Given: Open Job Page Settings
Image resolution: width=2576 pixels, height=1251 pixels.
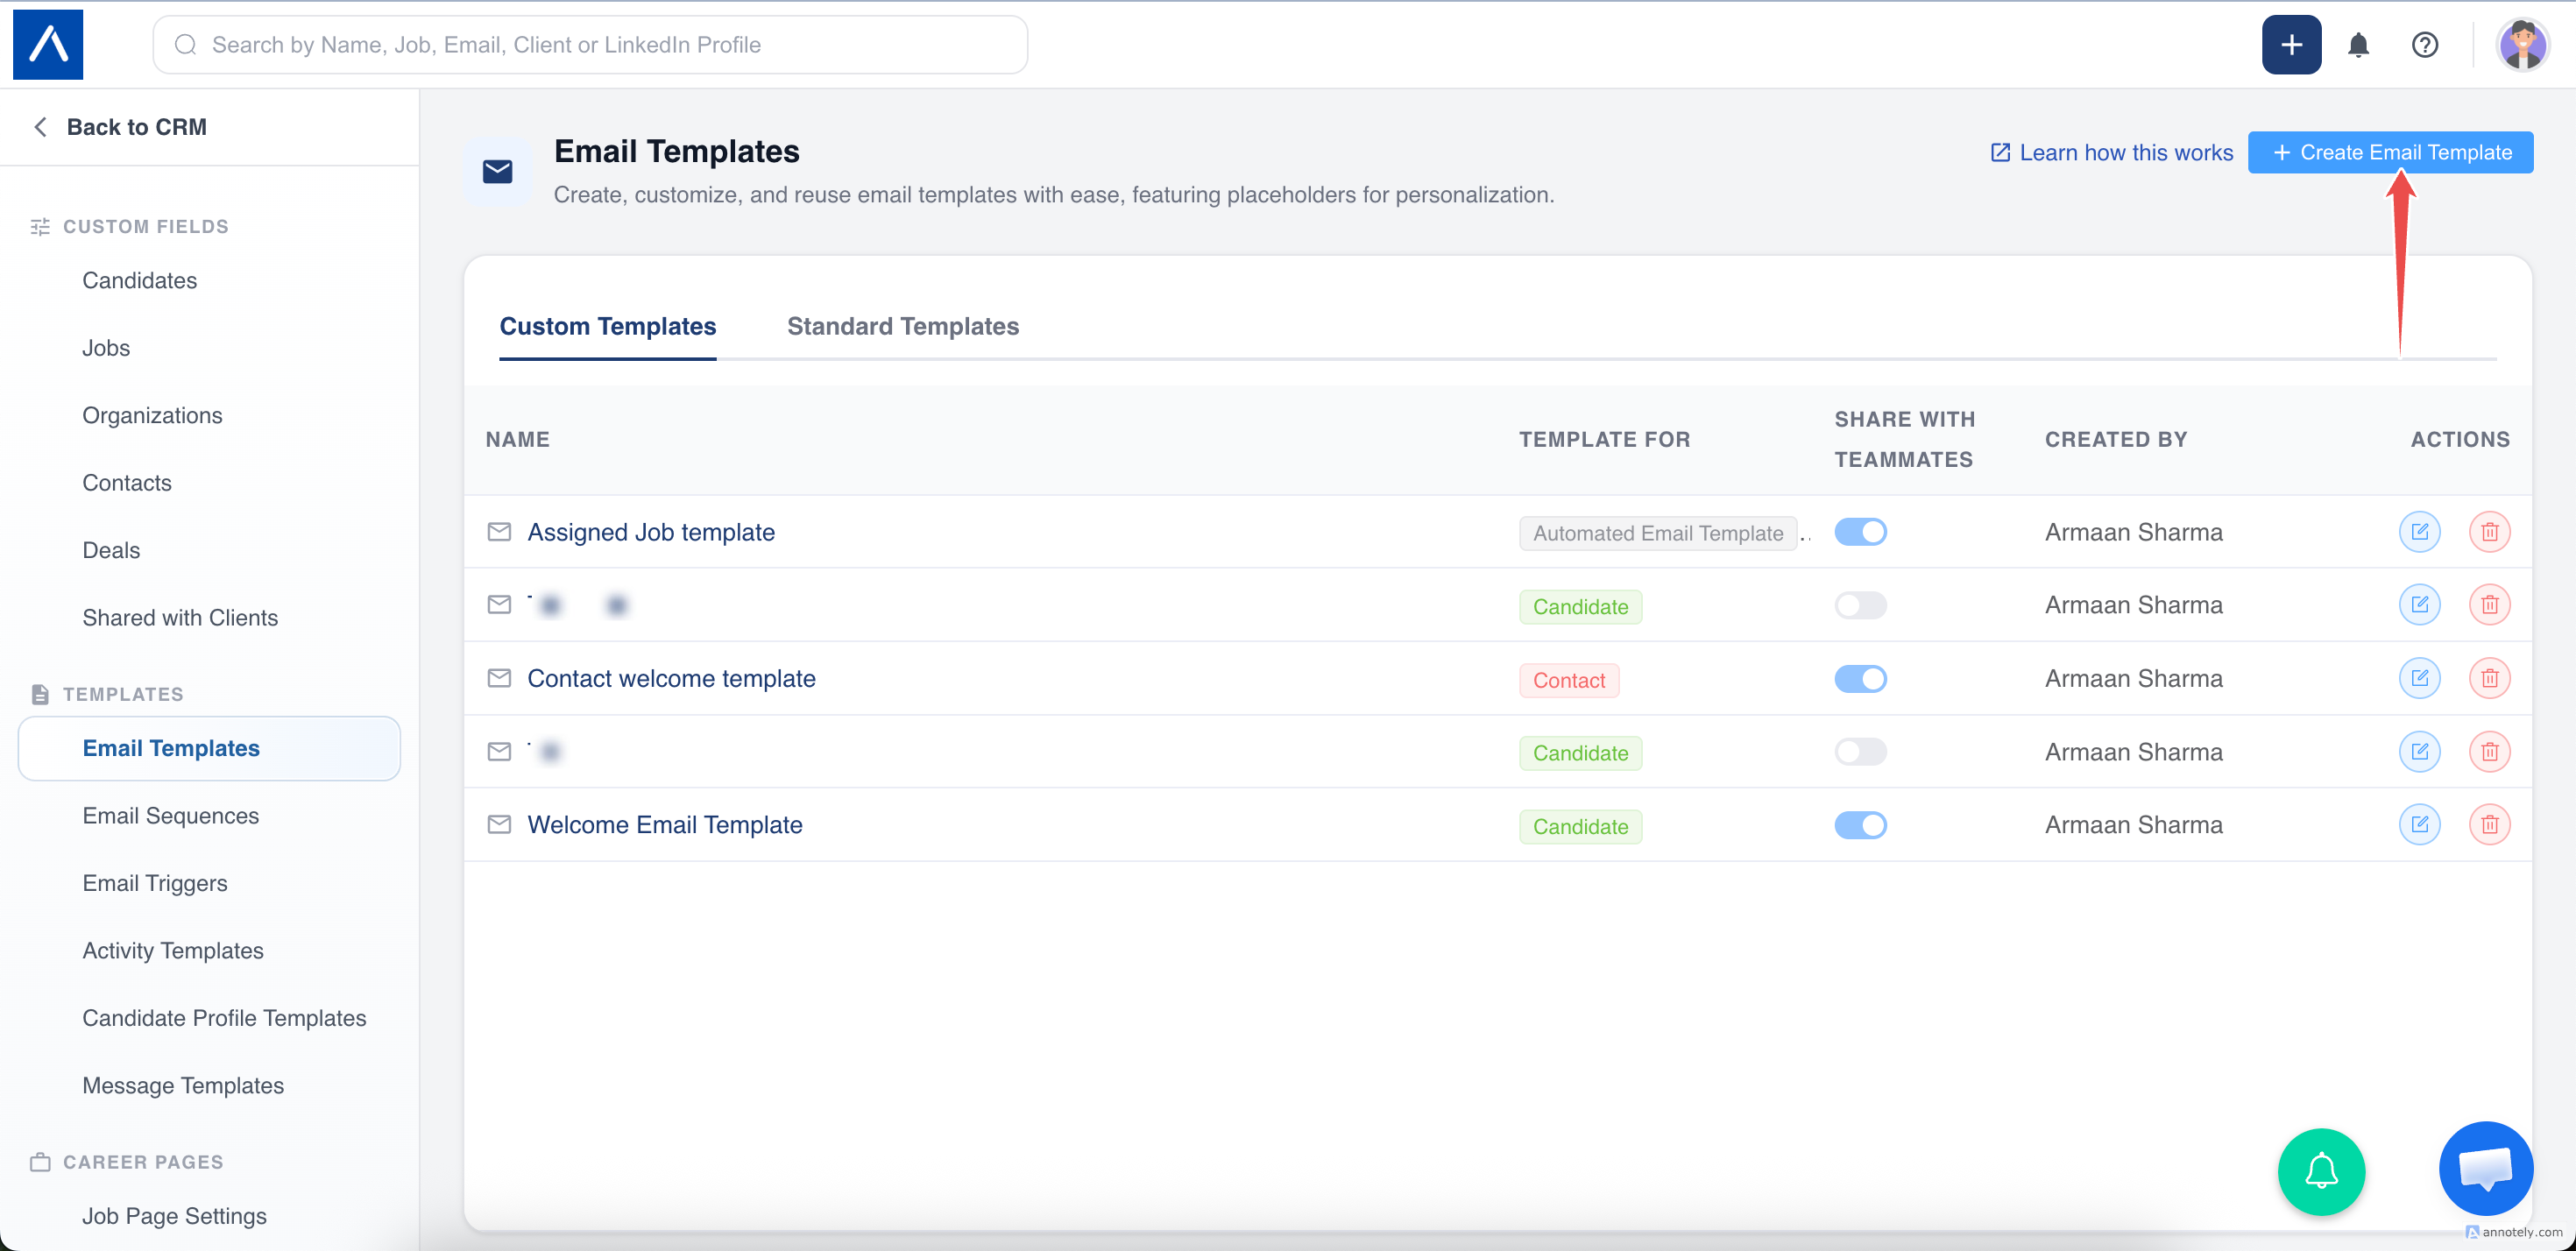Looking at the screenshot, I should [174, 1216].
